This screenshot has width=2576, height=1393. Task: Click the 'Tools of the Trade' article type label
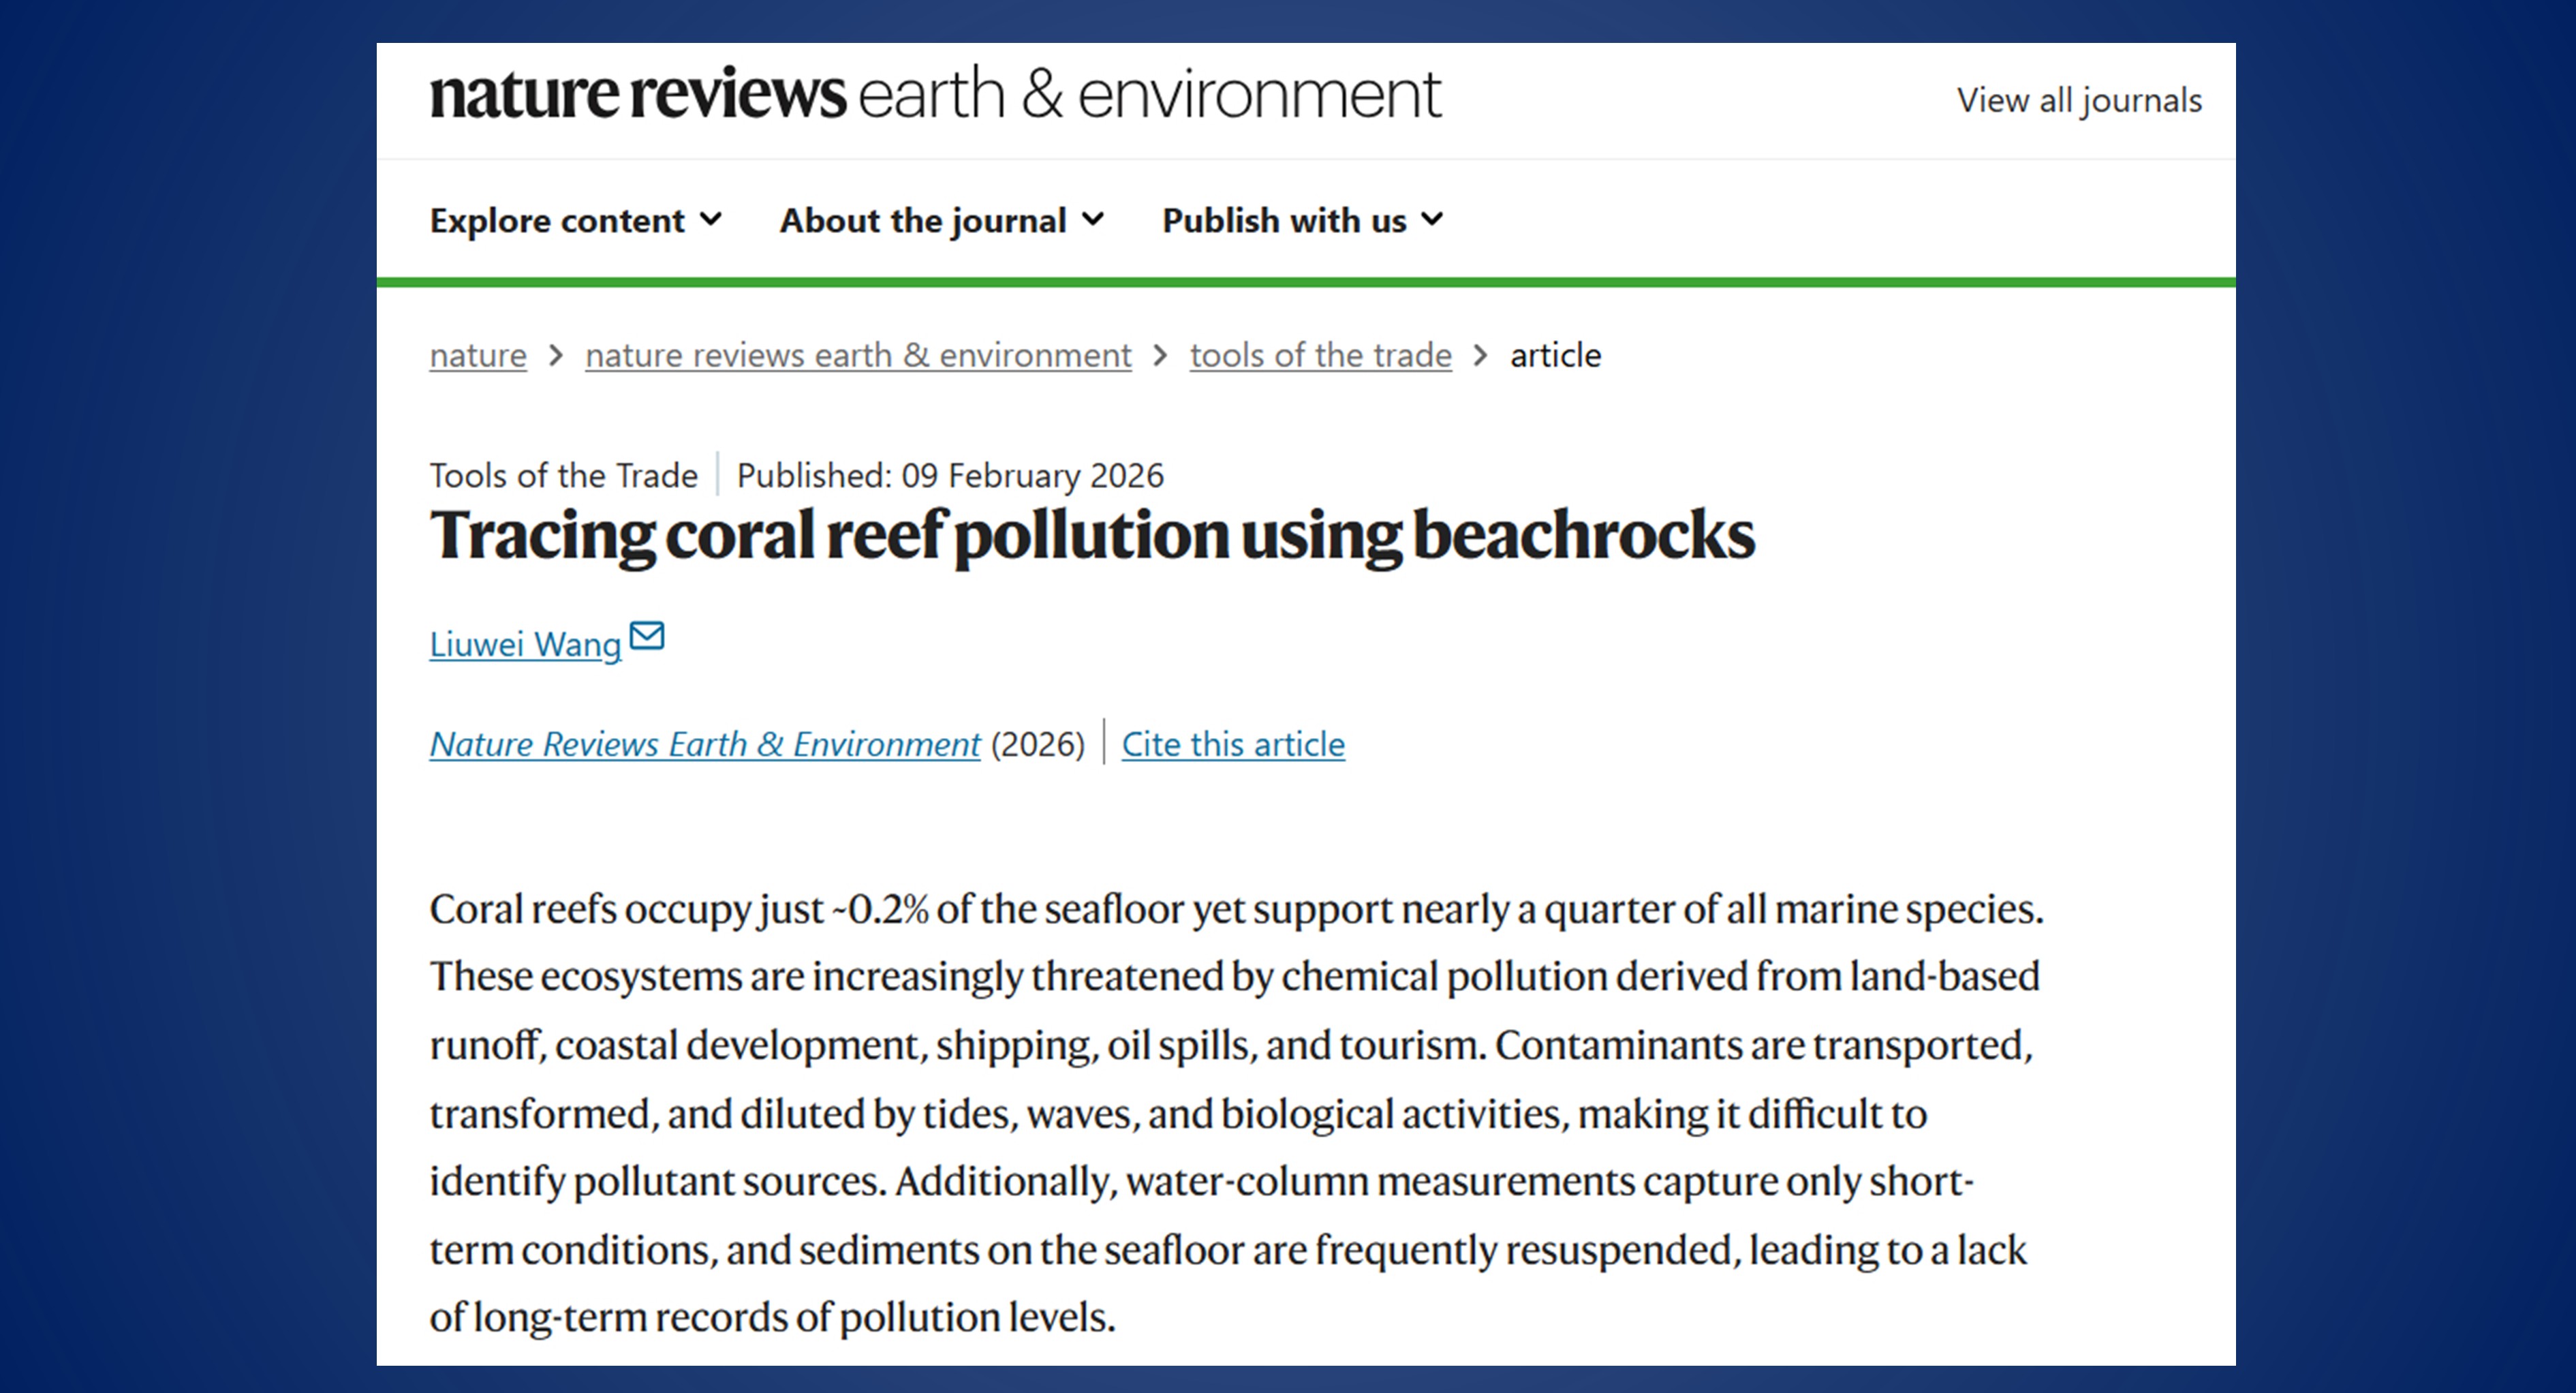[x=563, y=476]
